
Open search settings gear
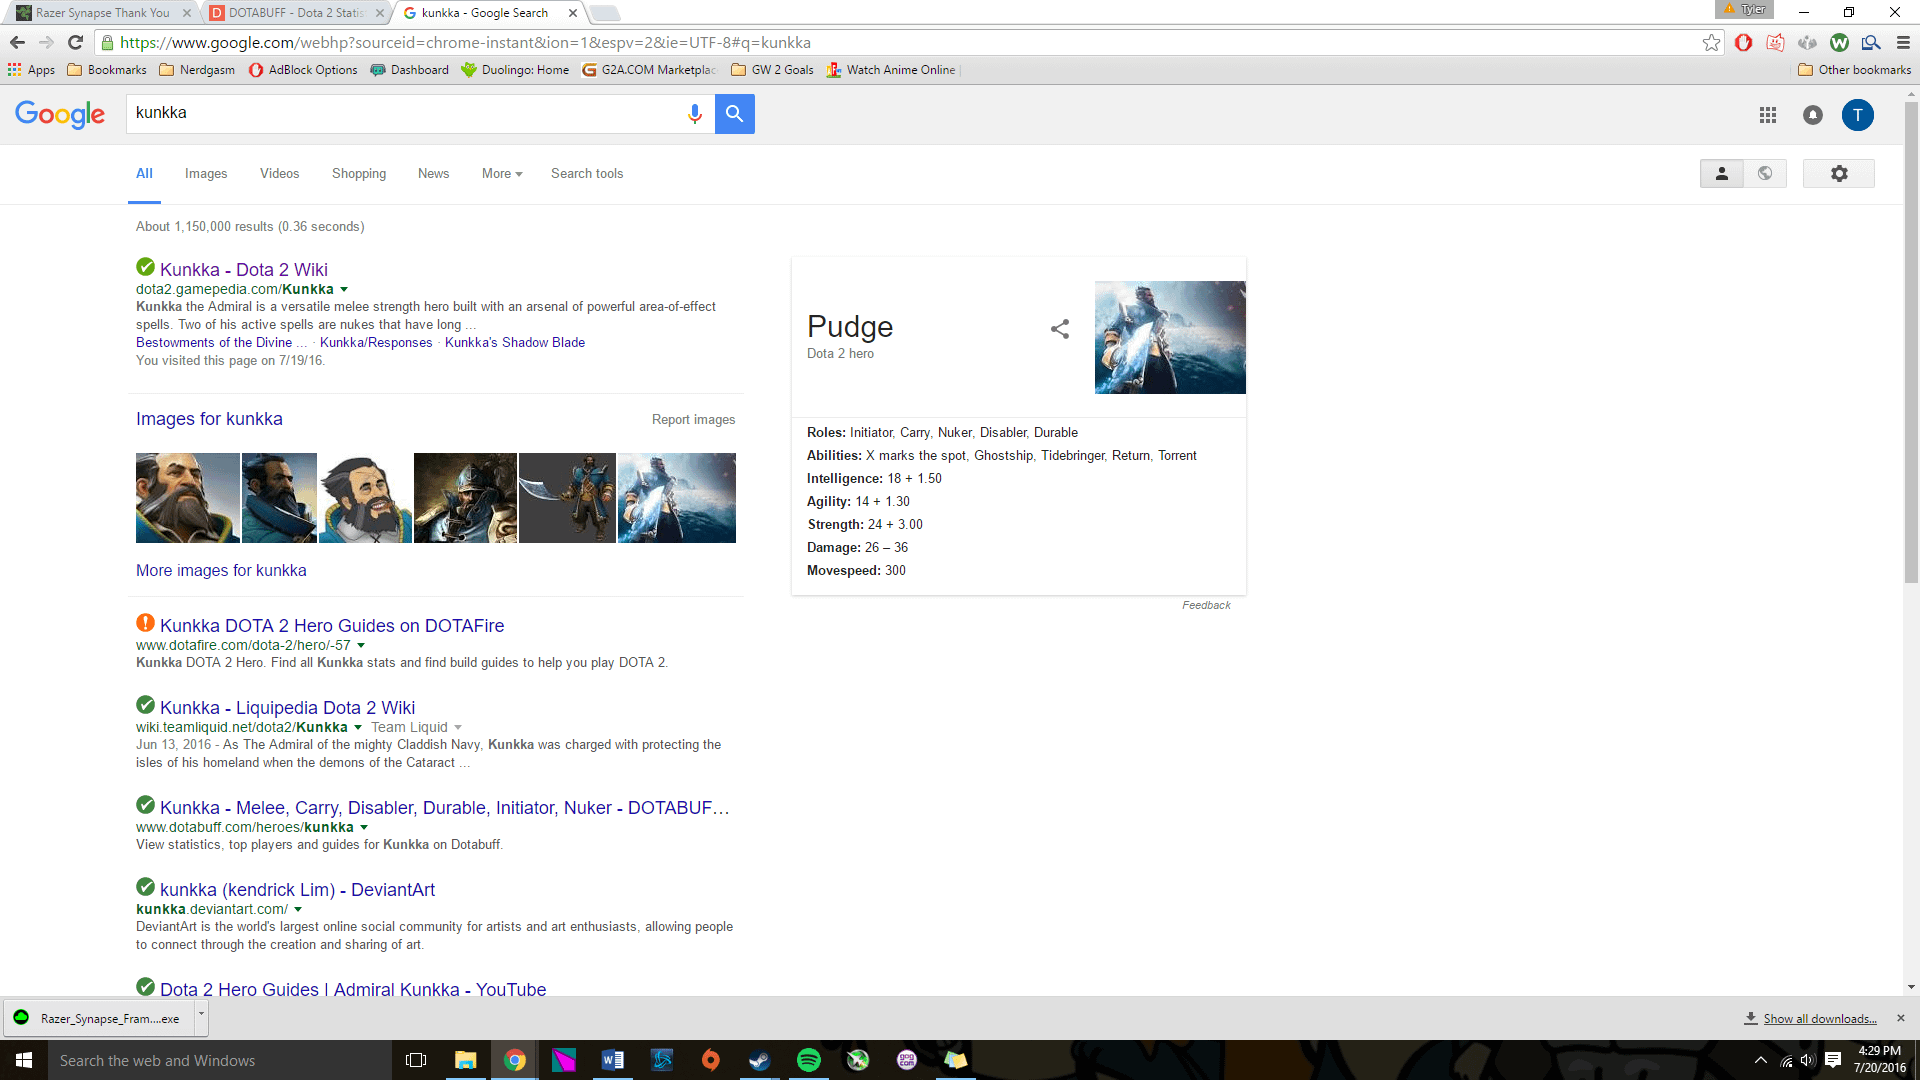(x=1838, y=173)
